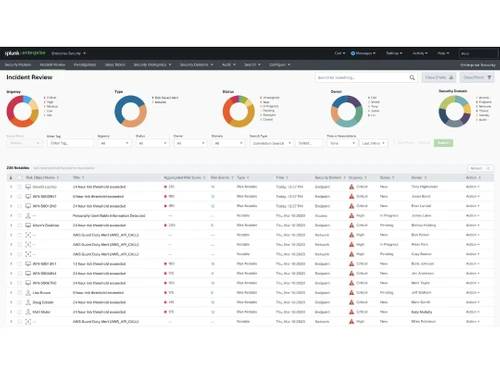500x375 pixels.
Task: Open the Domain filter dropdown
Action: pos(228,143)
